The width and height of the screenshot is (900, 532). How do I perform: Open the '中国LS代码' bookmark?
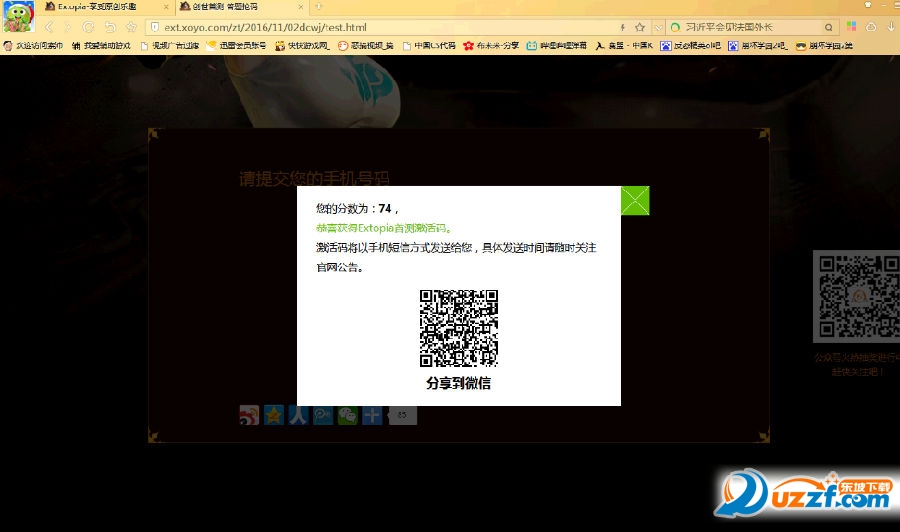(429, 46)
